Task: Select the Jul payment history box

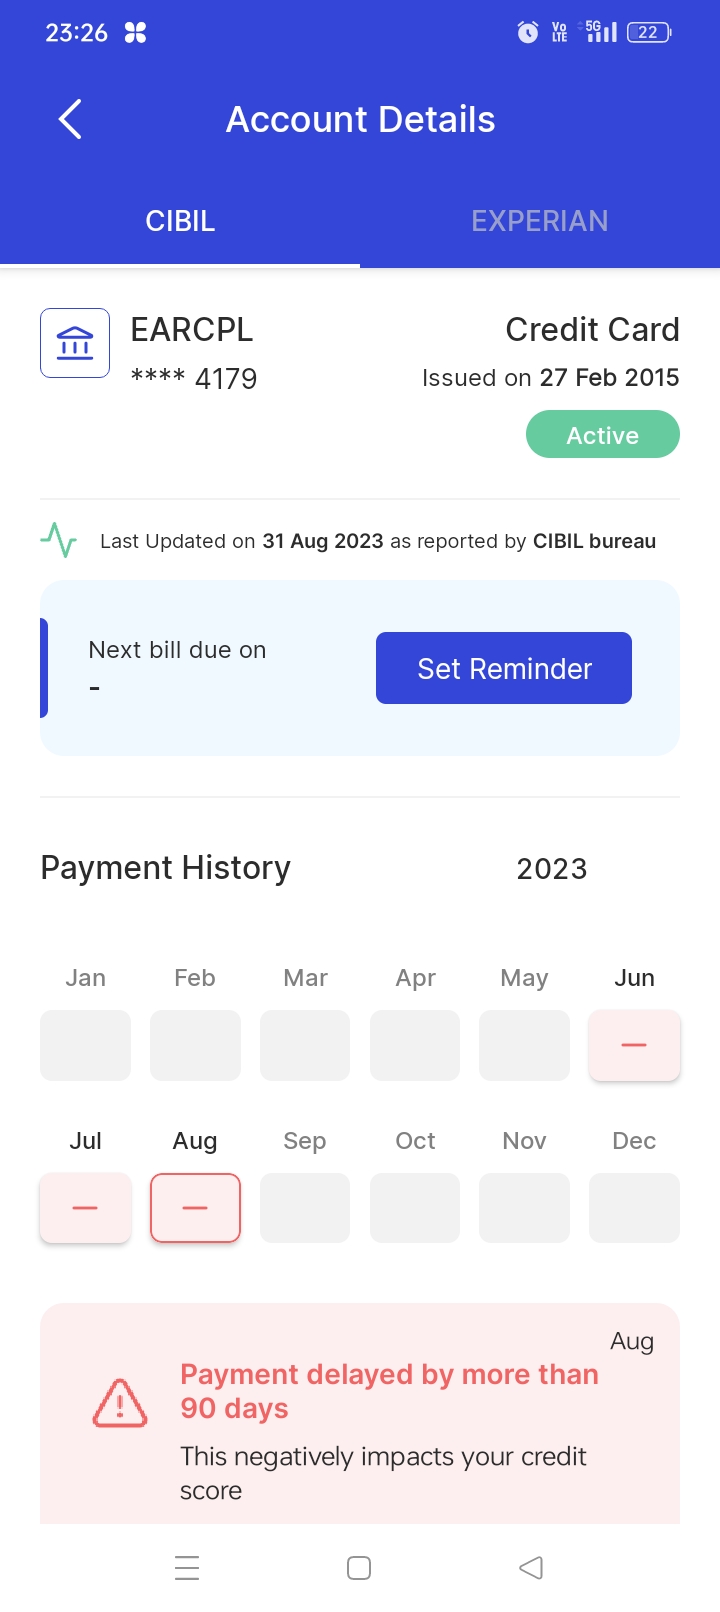Action: tap(86, 1208)
